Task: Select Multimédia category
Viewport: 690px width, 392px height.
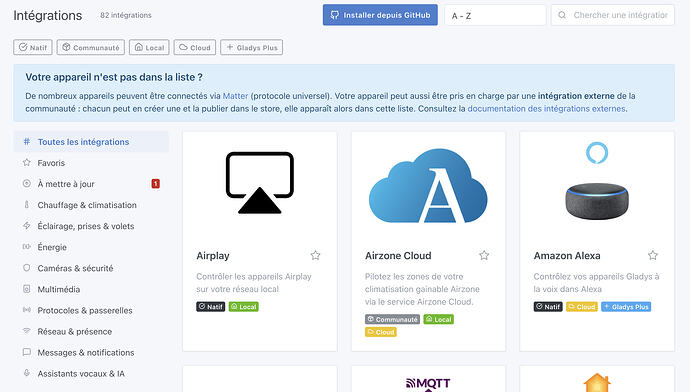Action: click(x=91, y=289)
